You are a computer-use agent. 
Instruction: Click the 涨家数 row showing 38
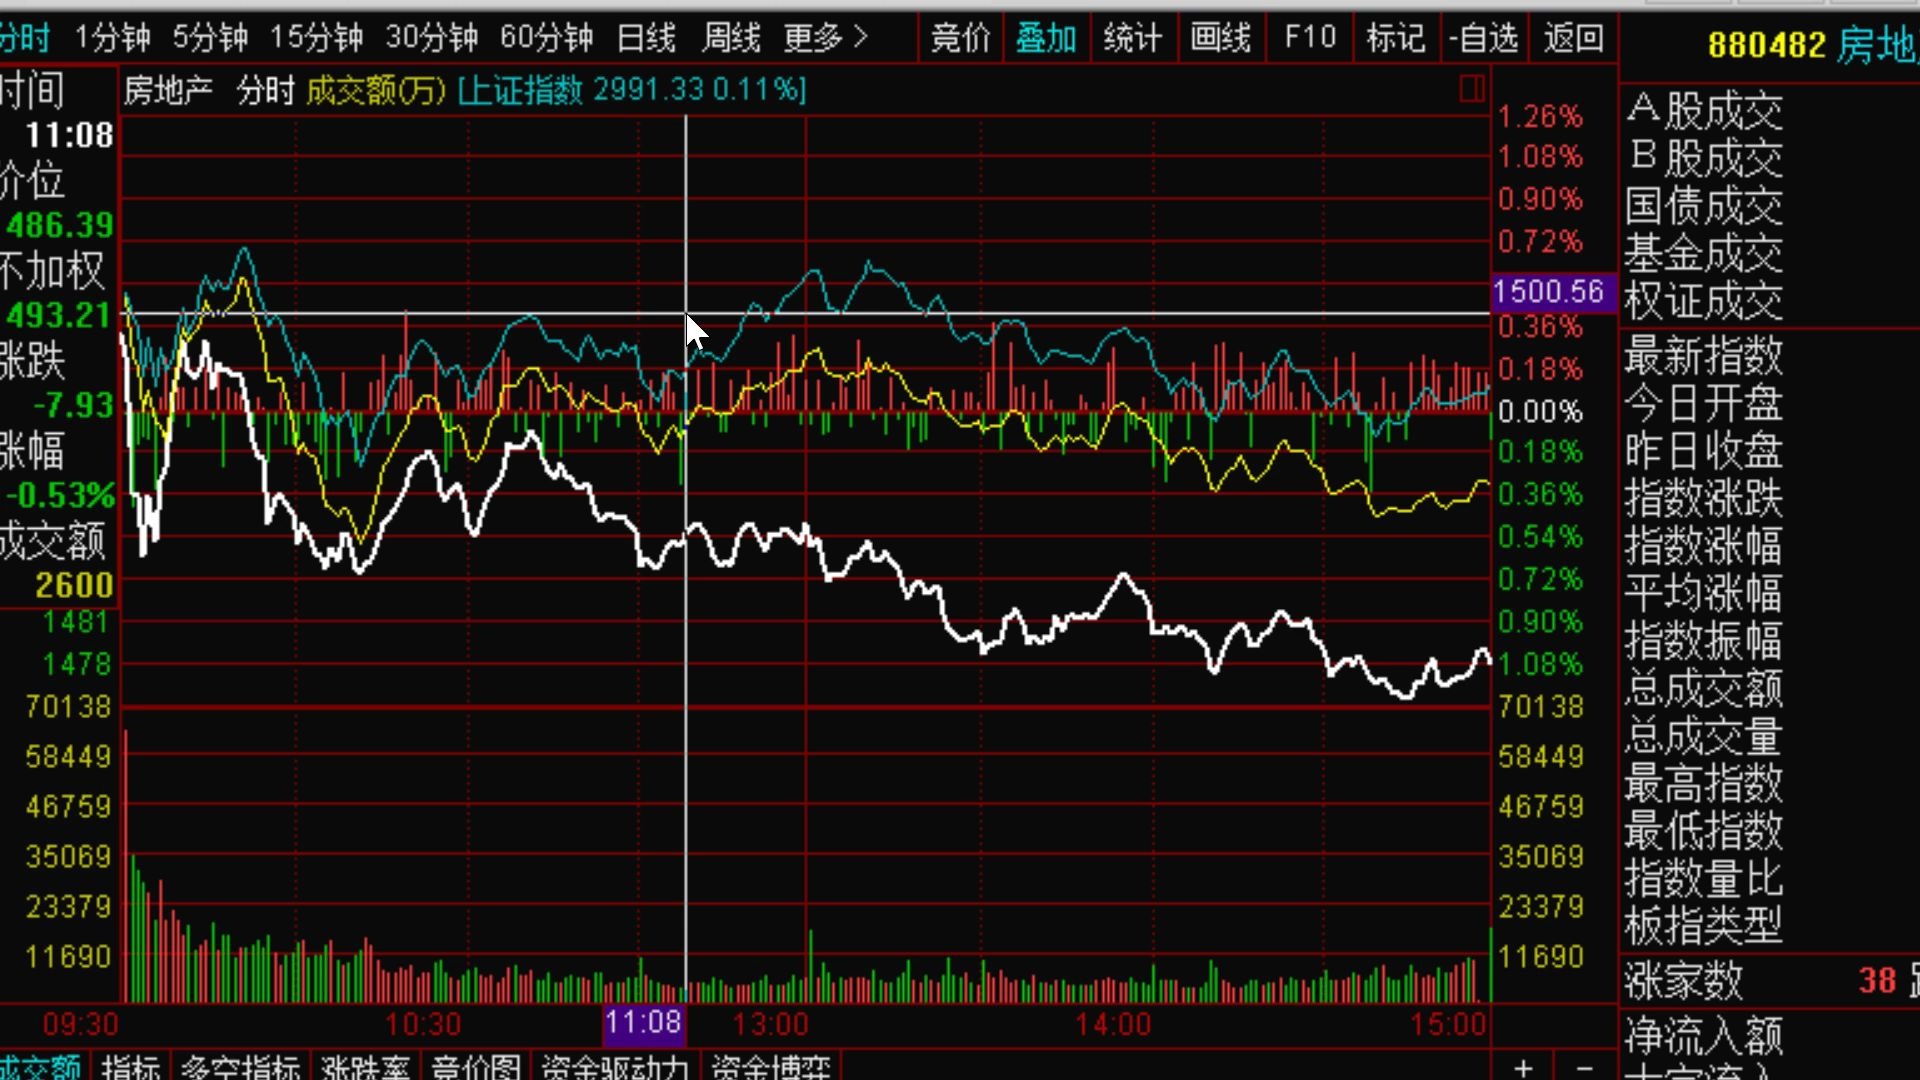[x=1770, y=981]
